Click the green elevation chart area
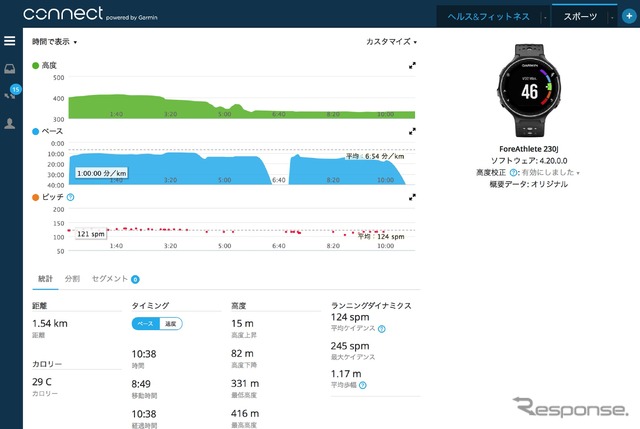This screenshot has height=429, width=640. click(x=242, y=106)
